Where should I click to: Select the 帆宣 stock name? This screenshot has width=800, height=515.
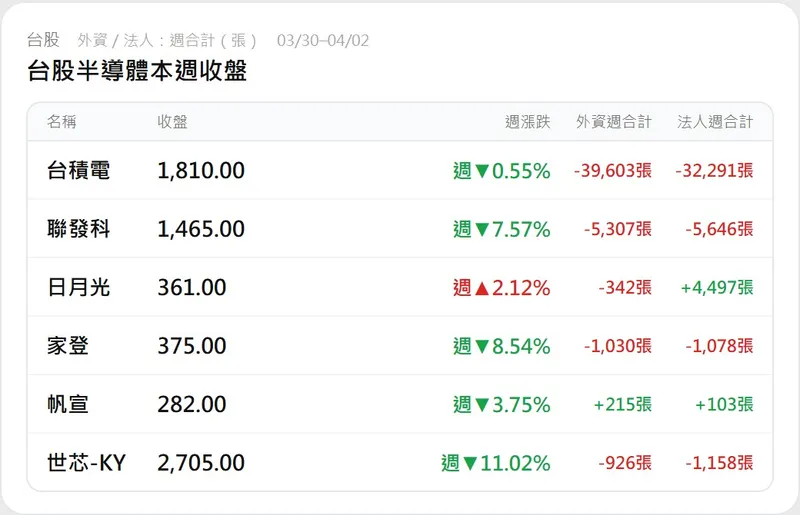click(x=68, y=405)
